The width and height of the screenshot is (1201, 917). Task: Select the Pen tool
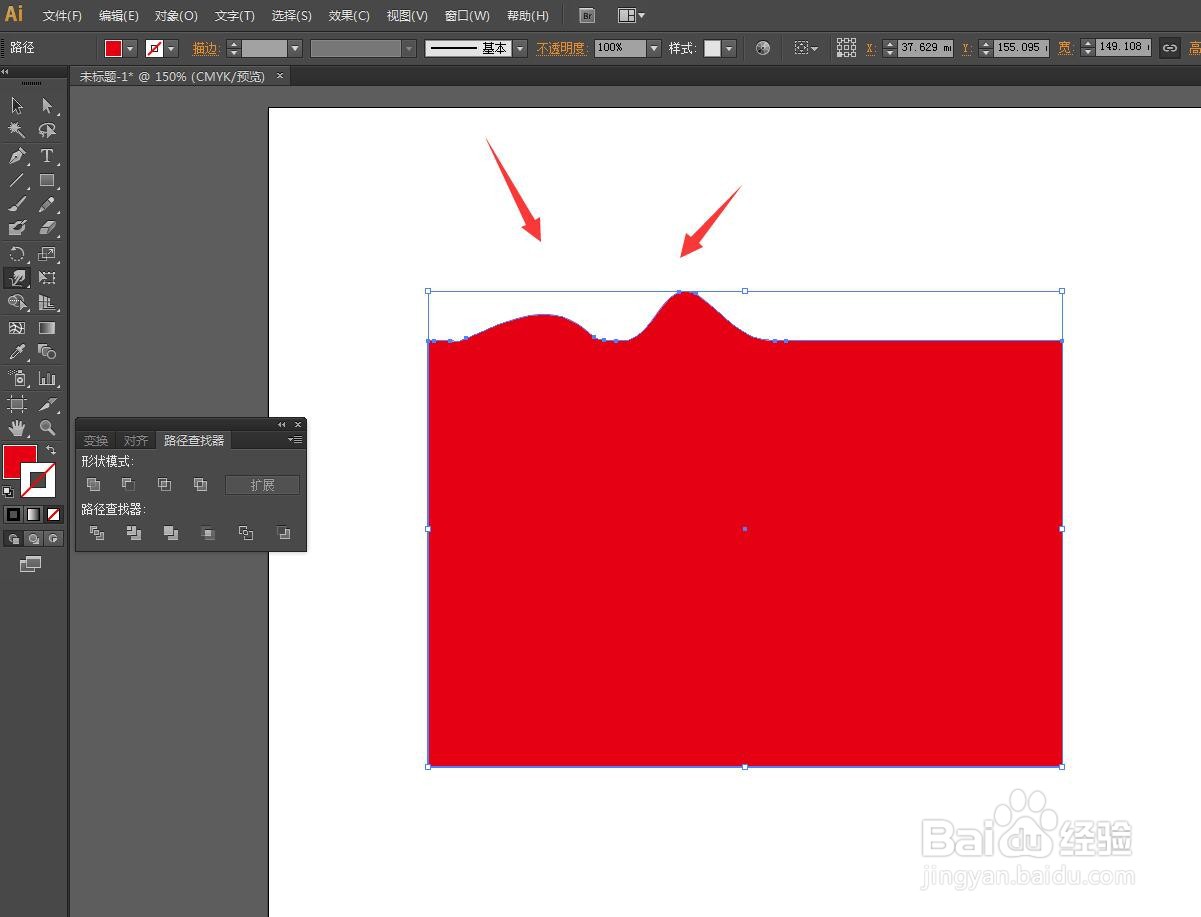[17, 155]
